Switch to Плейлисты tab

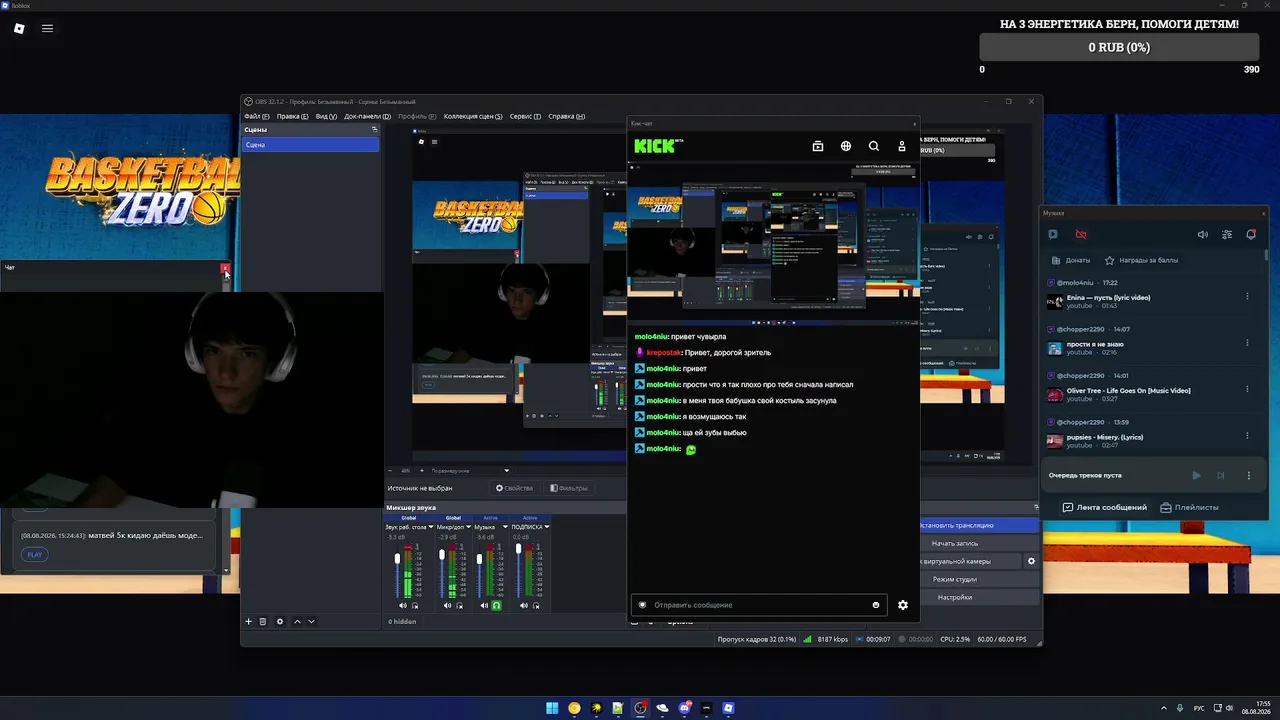coord(1189,507)
